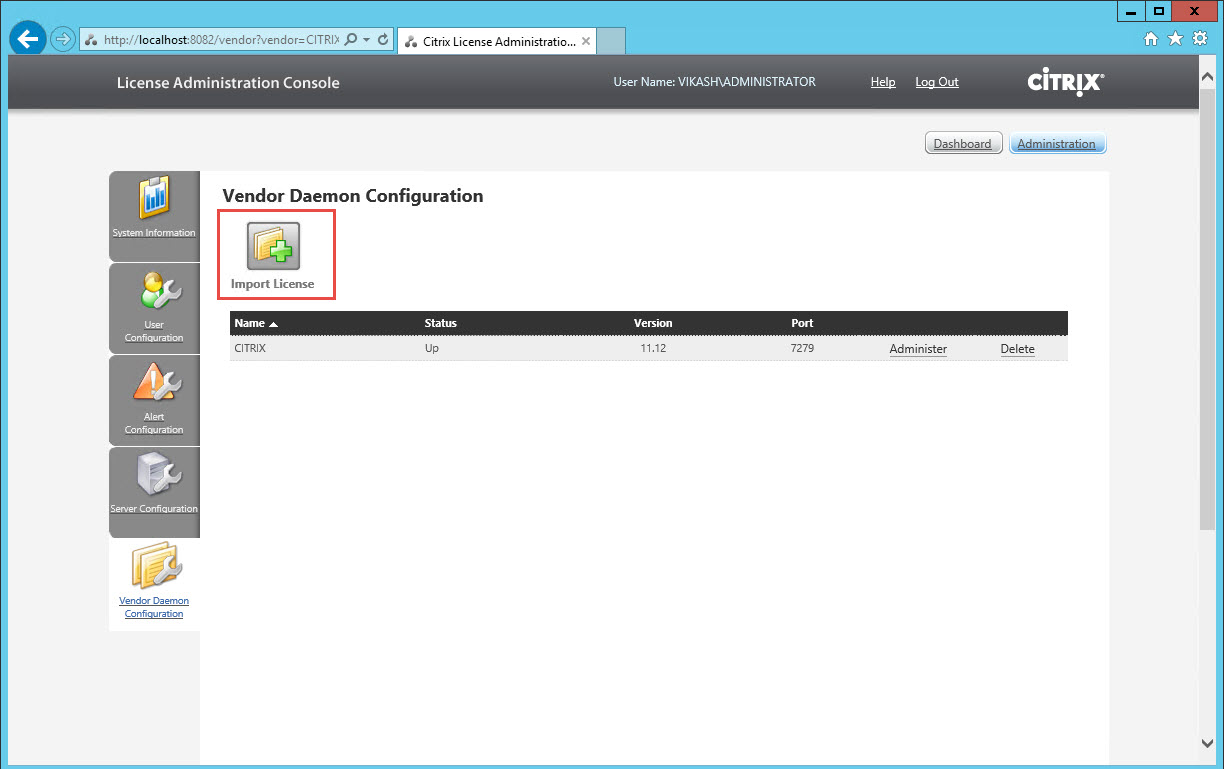This screenshot has width=1224, height=769.
Task: Open a new blank browser tab
Action: coord(611,41)
